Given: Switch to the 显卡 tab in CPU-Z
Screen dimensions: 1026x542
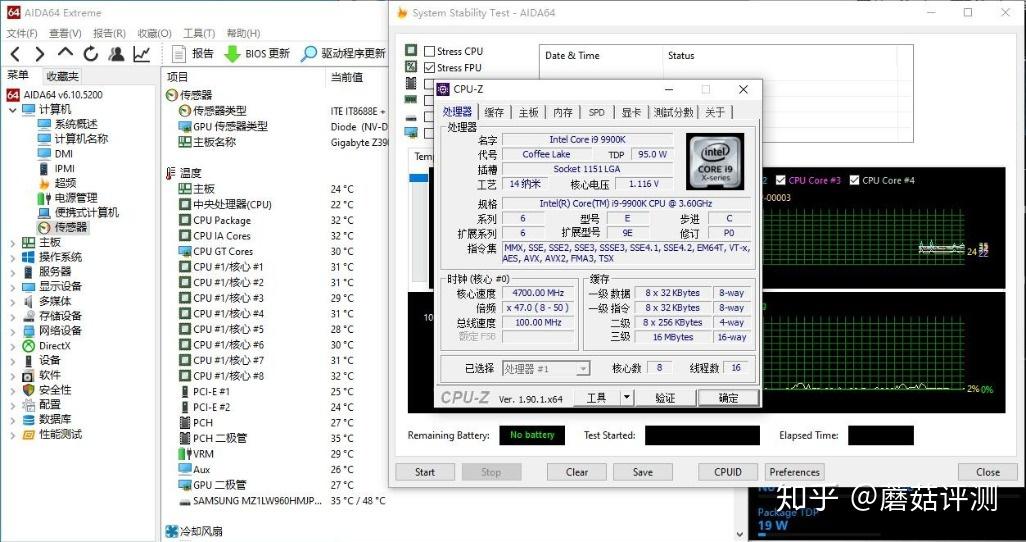Looking at the screenshot, I should pos(631,112).
